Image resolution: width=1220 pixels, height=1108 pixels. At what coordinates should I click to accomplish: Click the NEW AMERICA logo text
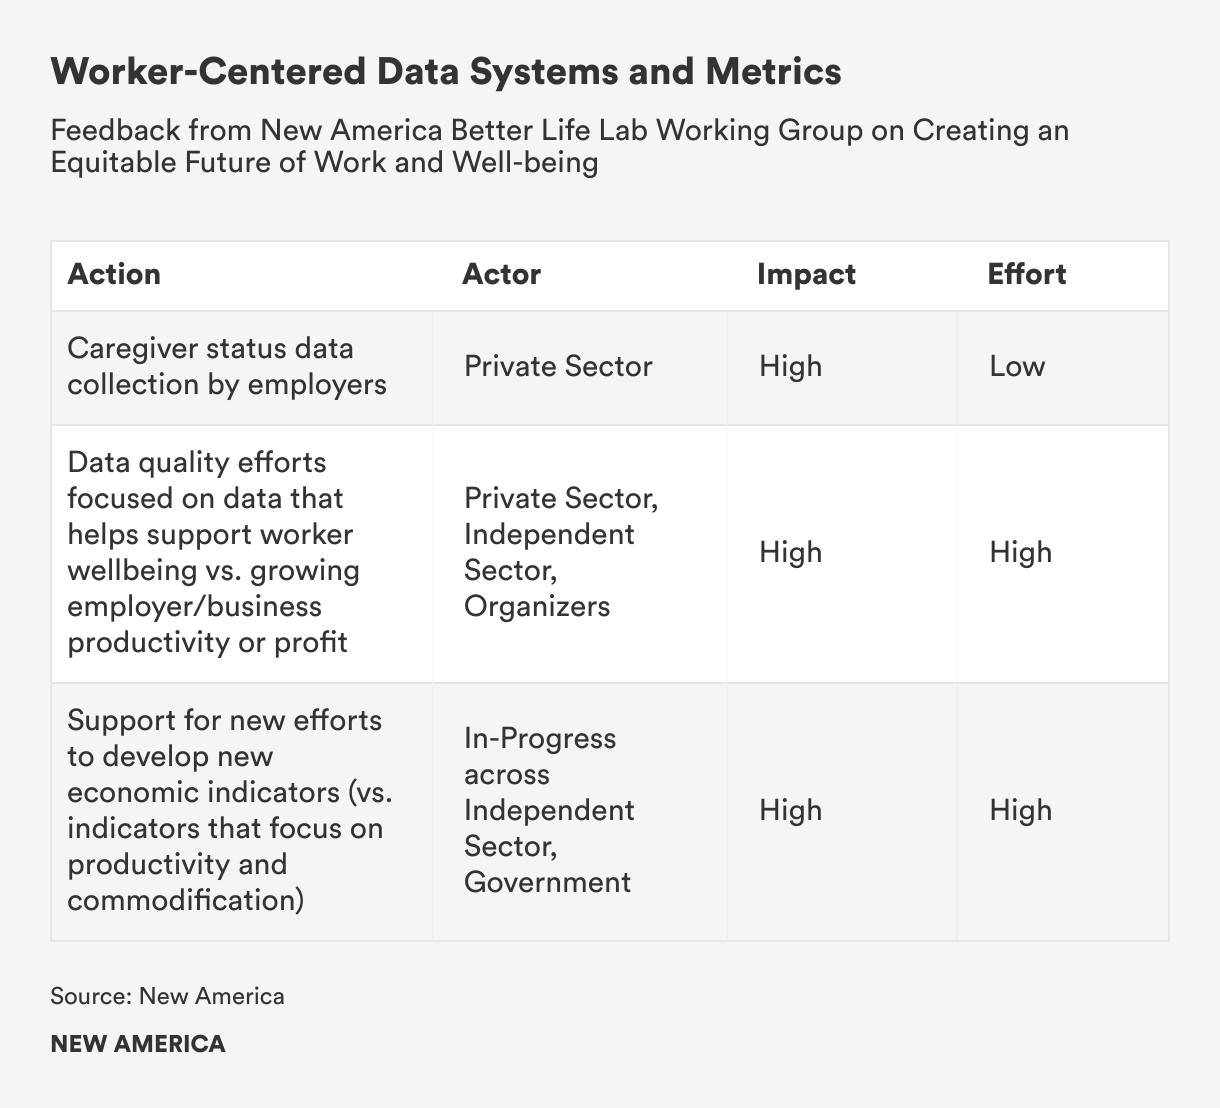[138, 1044]
